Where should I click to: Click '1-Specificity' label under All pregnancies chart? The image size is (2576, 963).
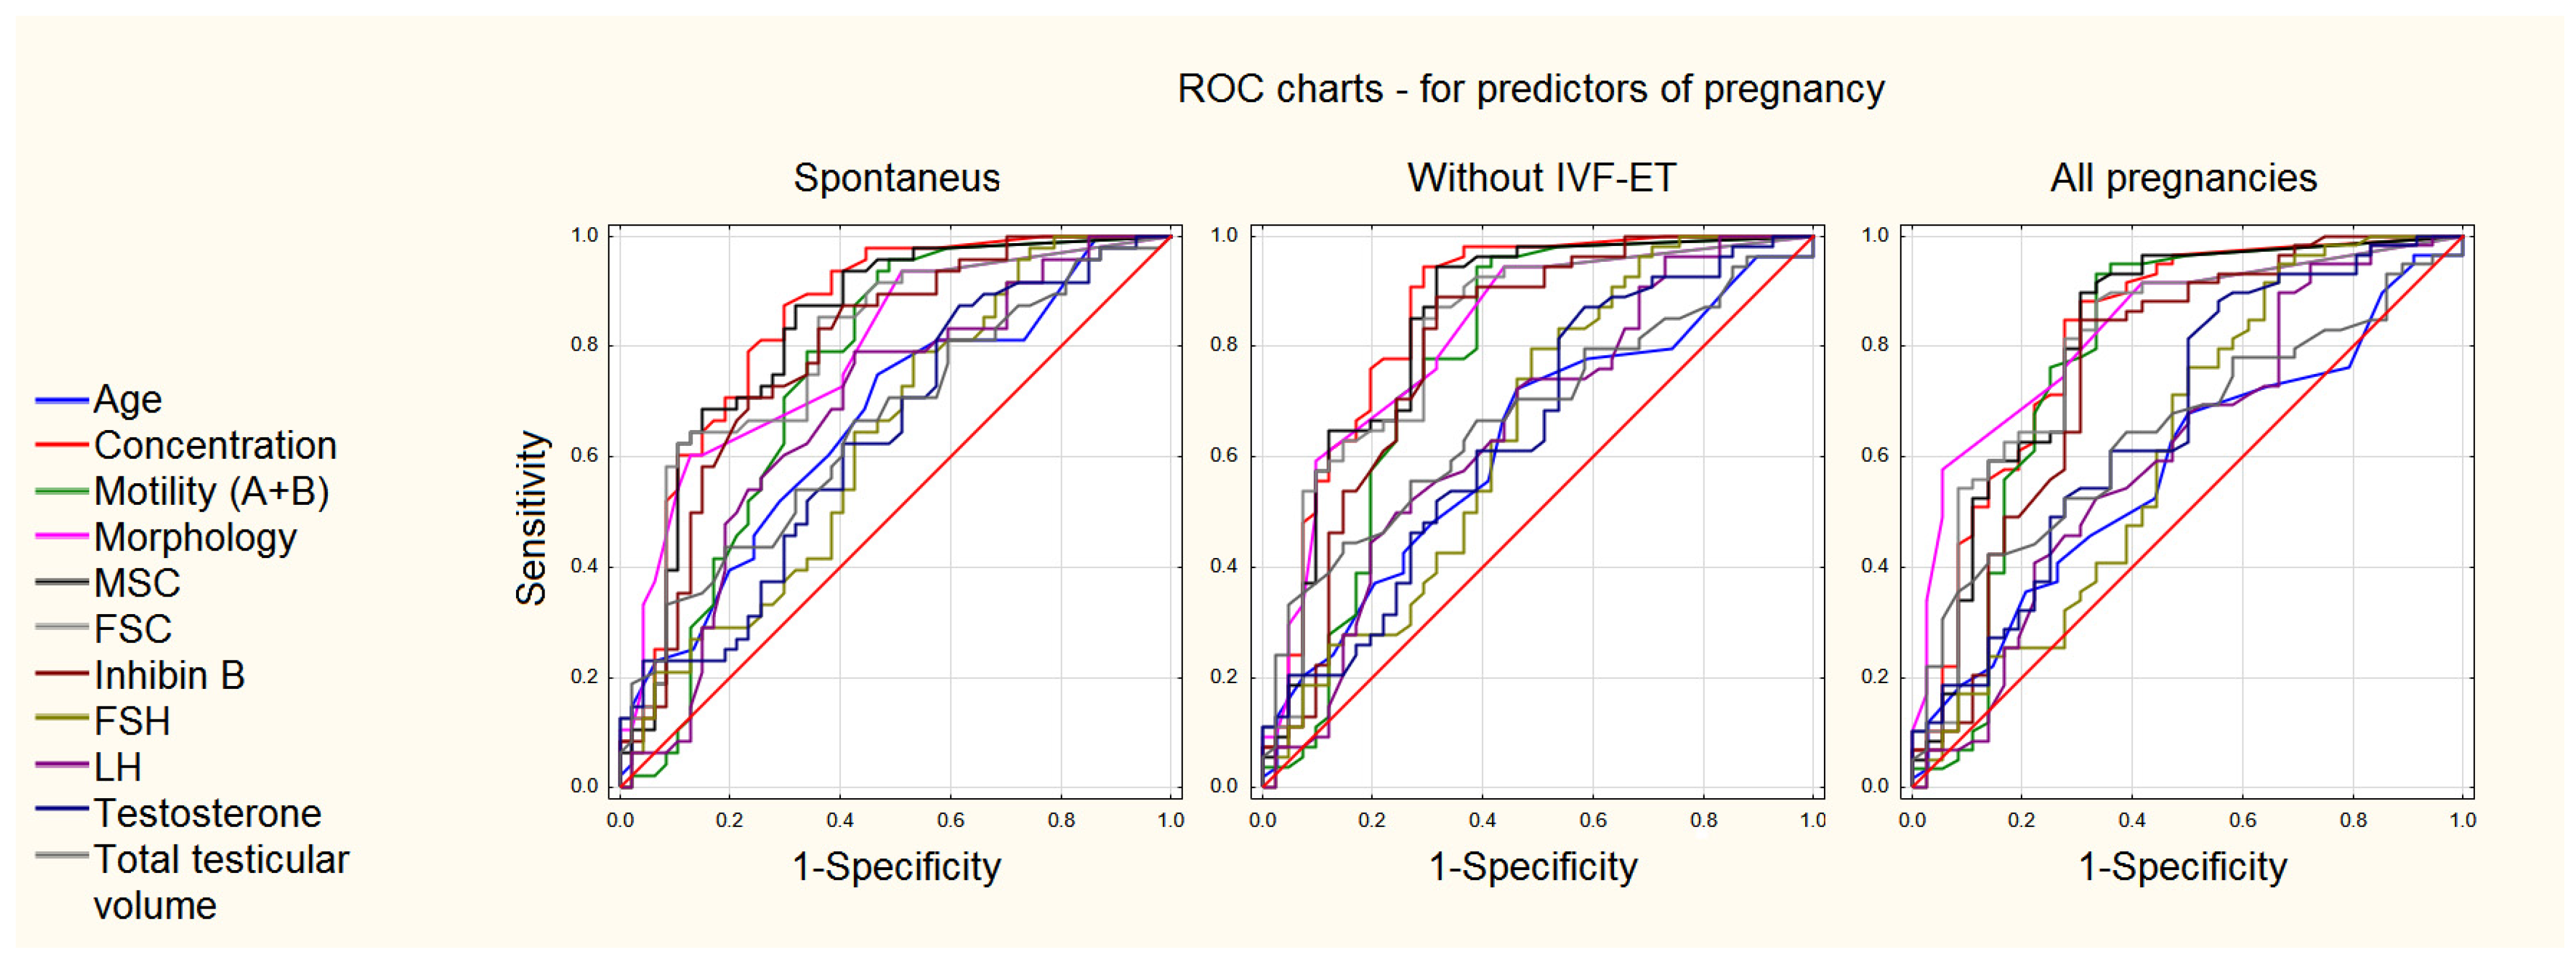(x=2182, y=866)
